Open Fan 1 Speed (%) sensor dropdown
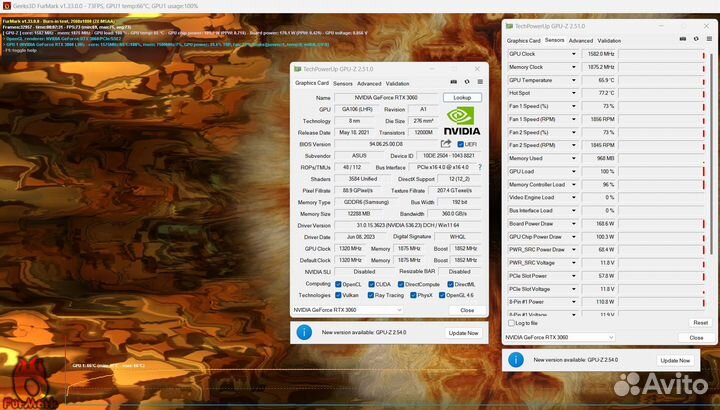Image resolution: width=720 pixels, height=410 pixels. (x=574, y=106)
